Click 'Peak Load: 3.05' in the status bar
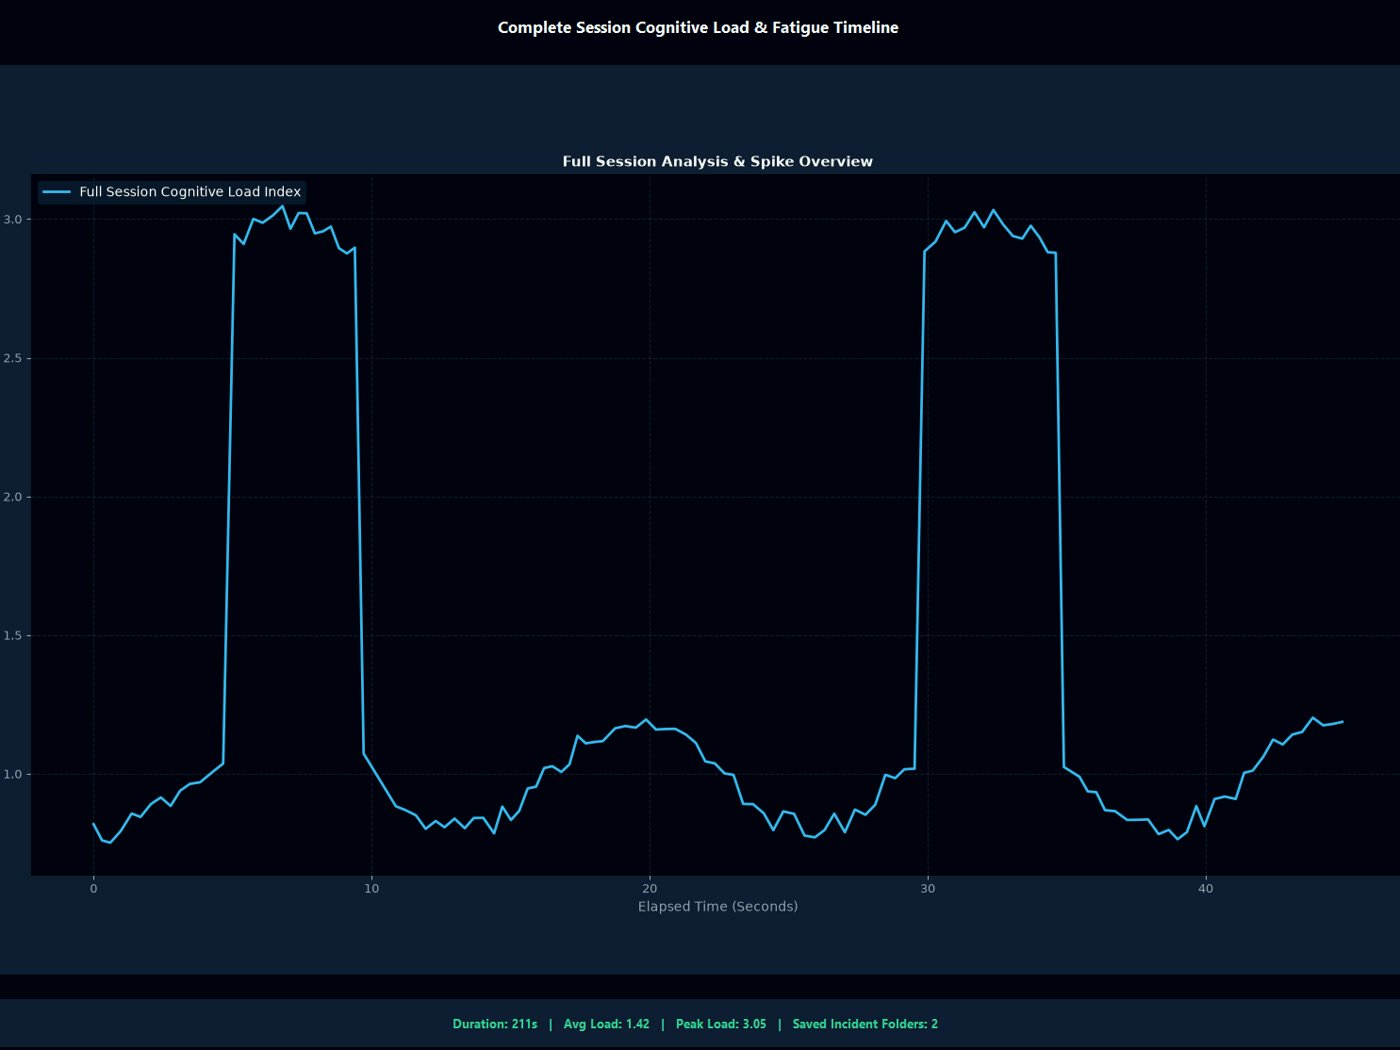This screenshot has height=1050, width=1400. click(x=721, y=1024)
